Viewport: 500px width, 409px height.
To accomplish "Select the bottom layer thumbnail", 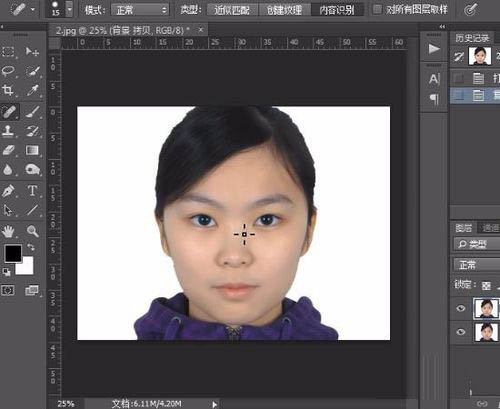I will click(x=486, y=332).
